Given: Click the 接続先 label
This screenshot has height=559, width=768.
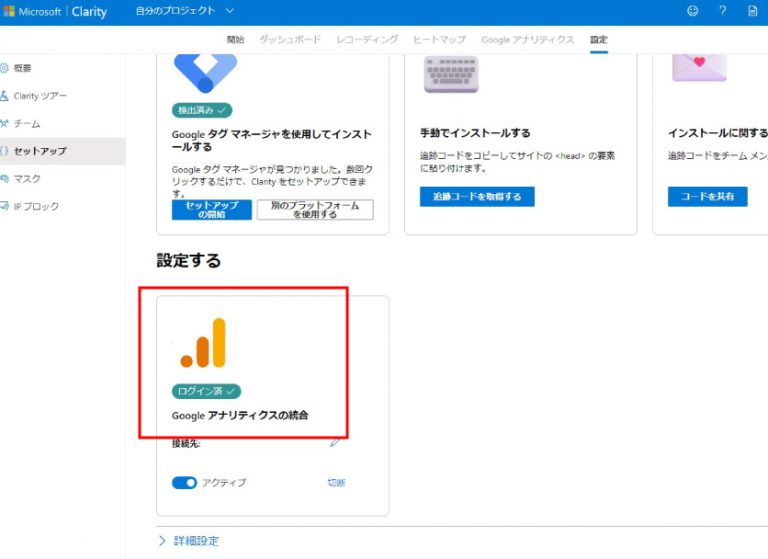Looking at the screenshot, I should pos(186,443).
